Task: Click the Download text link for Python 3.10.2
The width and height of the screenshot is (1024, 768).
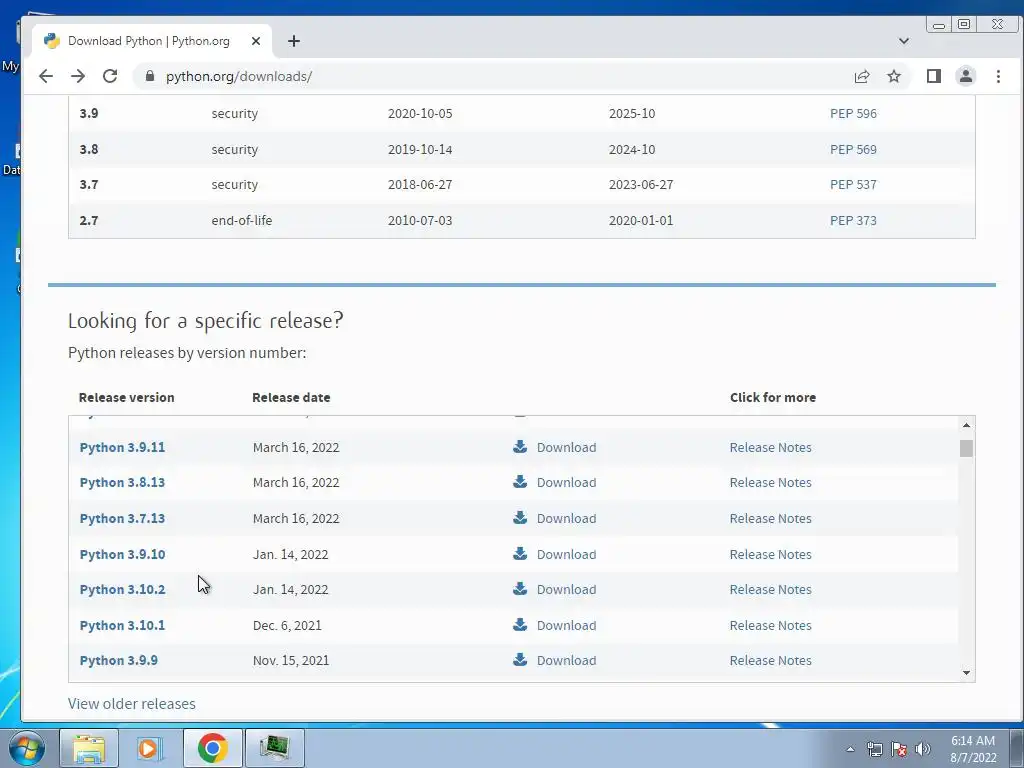Action: (x=566, y=590)
